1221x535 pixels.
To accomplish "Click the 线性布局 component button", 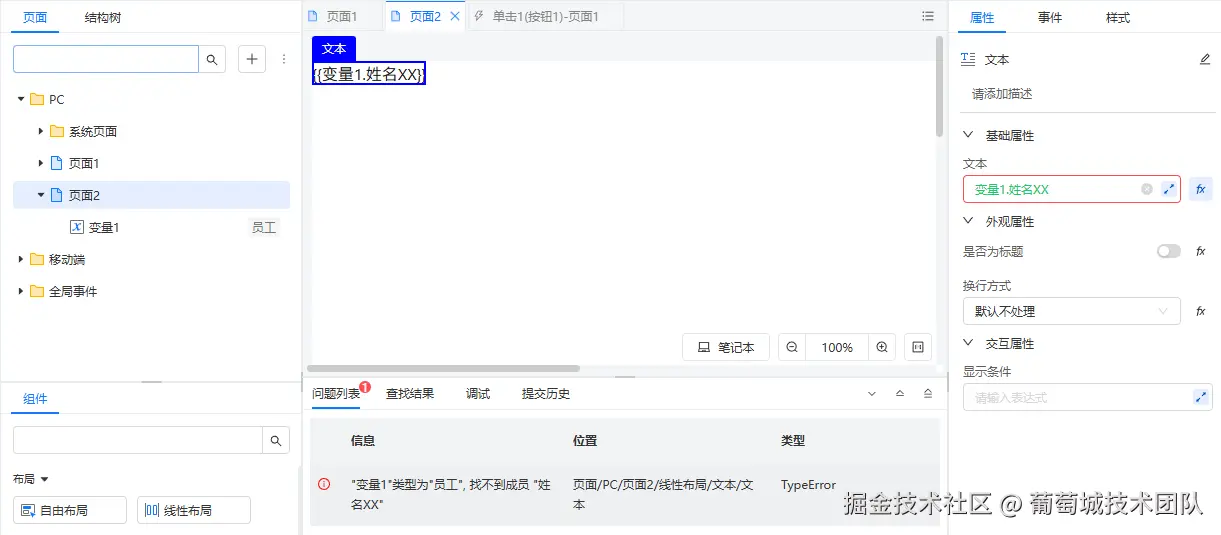I will coord(194,510).
